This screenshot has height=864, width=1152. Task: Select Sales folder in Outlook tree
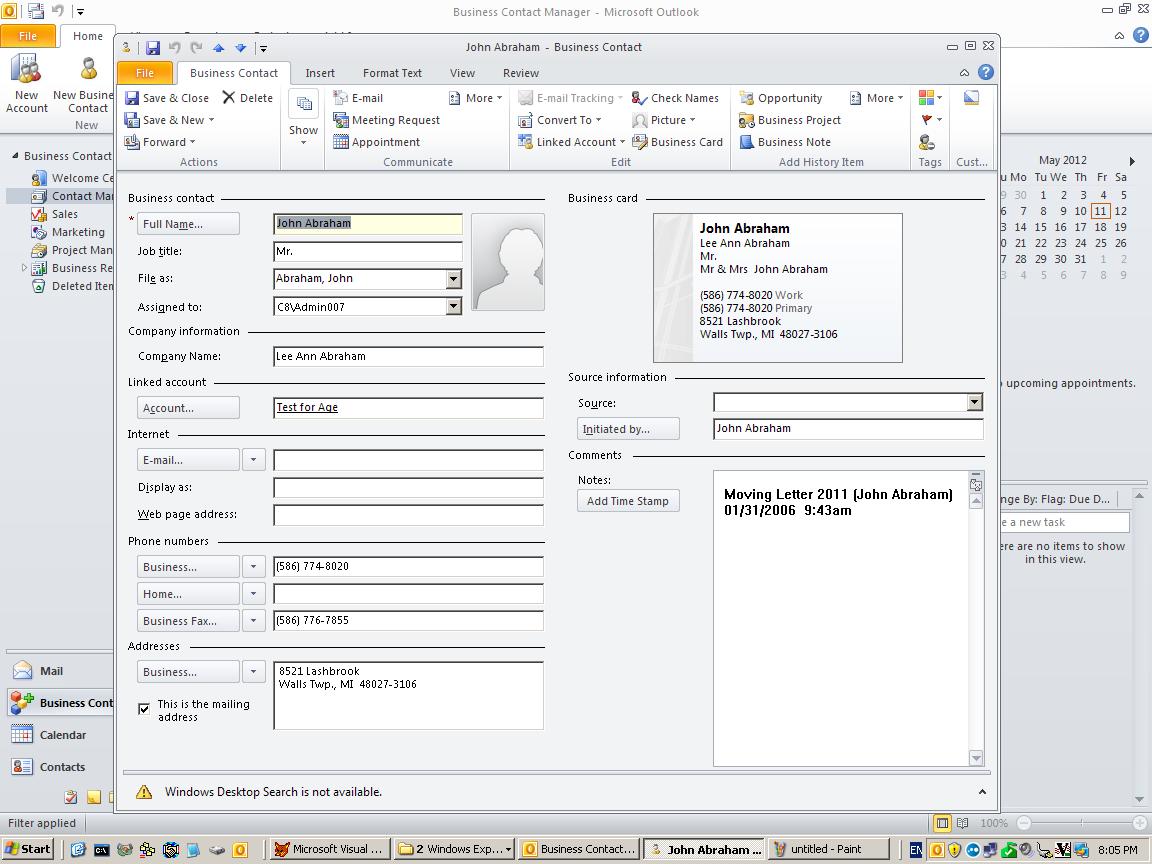[x=65, y=214]
